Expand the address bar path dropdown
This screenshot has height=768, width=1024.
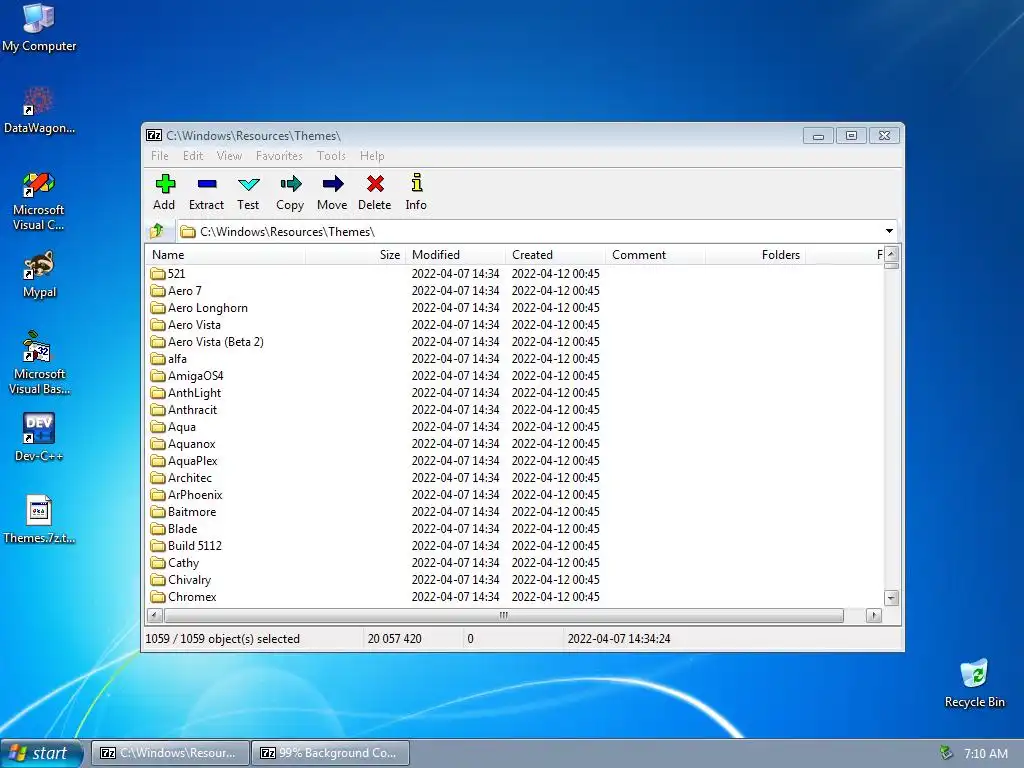[x=889, y=231]
